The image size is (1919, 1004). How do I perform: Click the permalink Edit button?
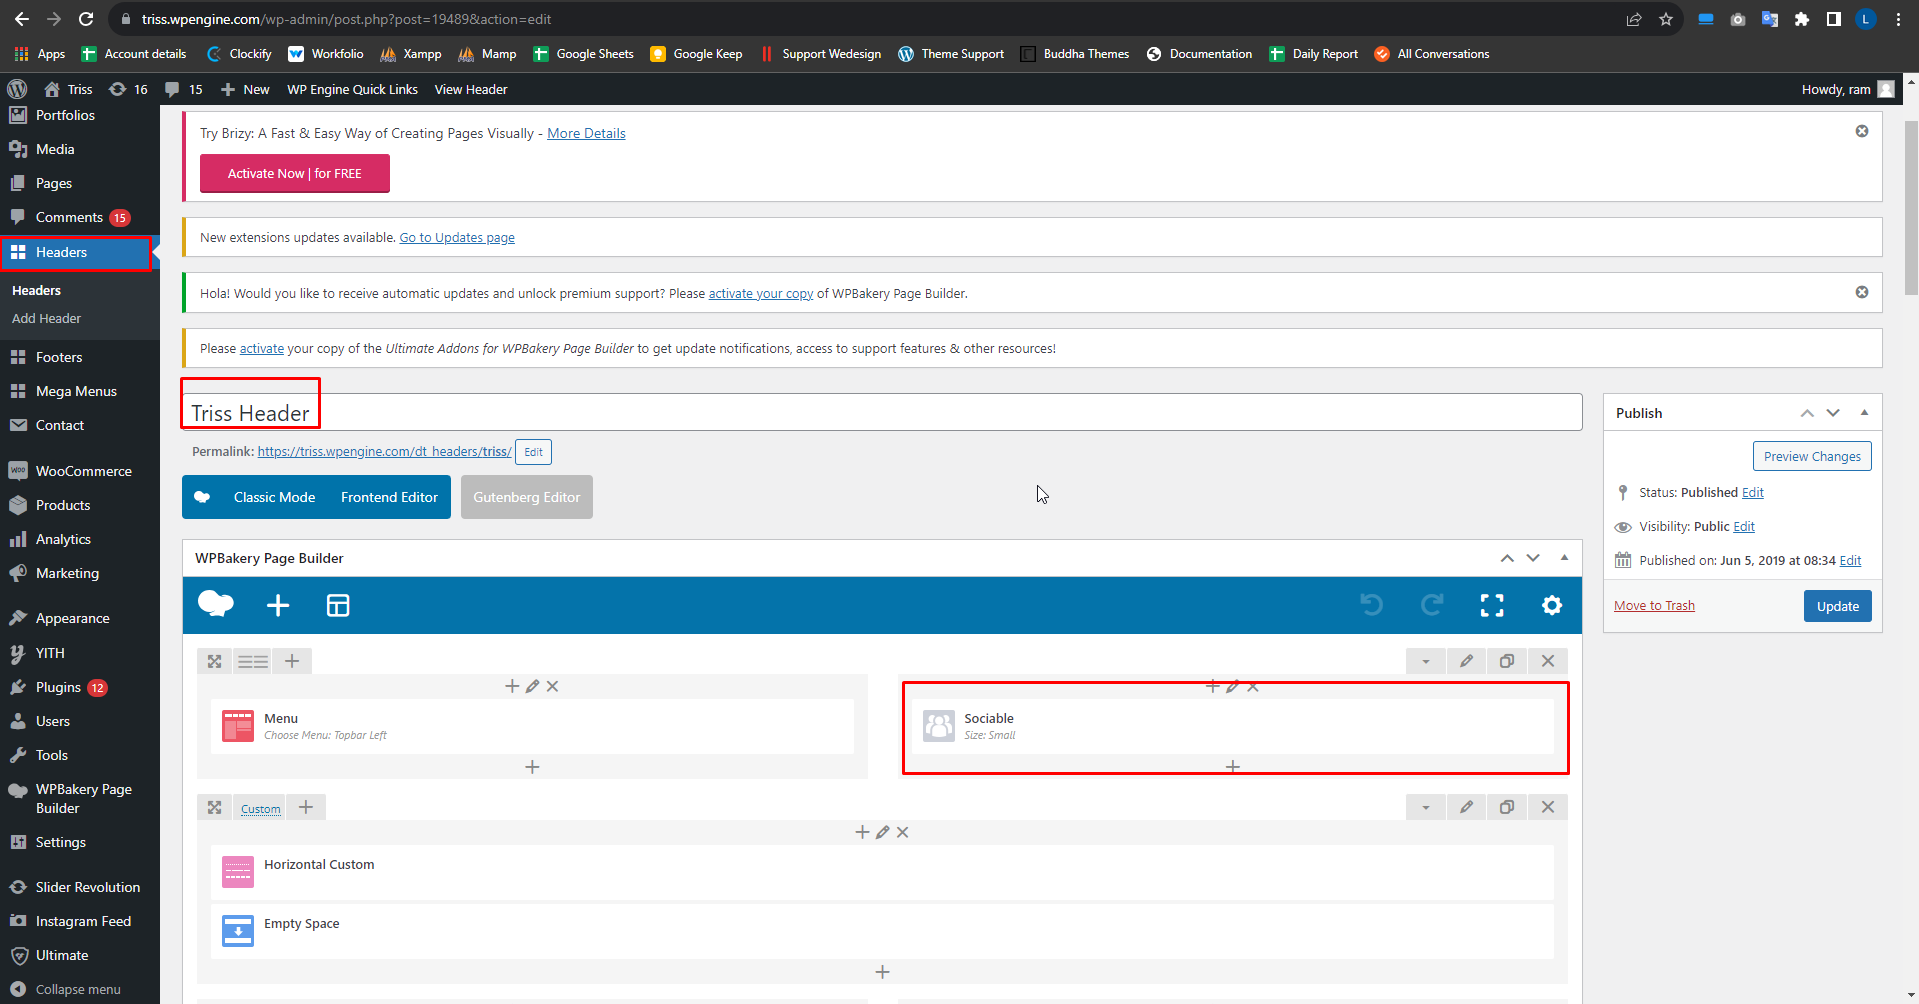pyautogui.click(x=533, y=452)
